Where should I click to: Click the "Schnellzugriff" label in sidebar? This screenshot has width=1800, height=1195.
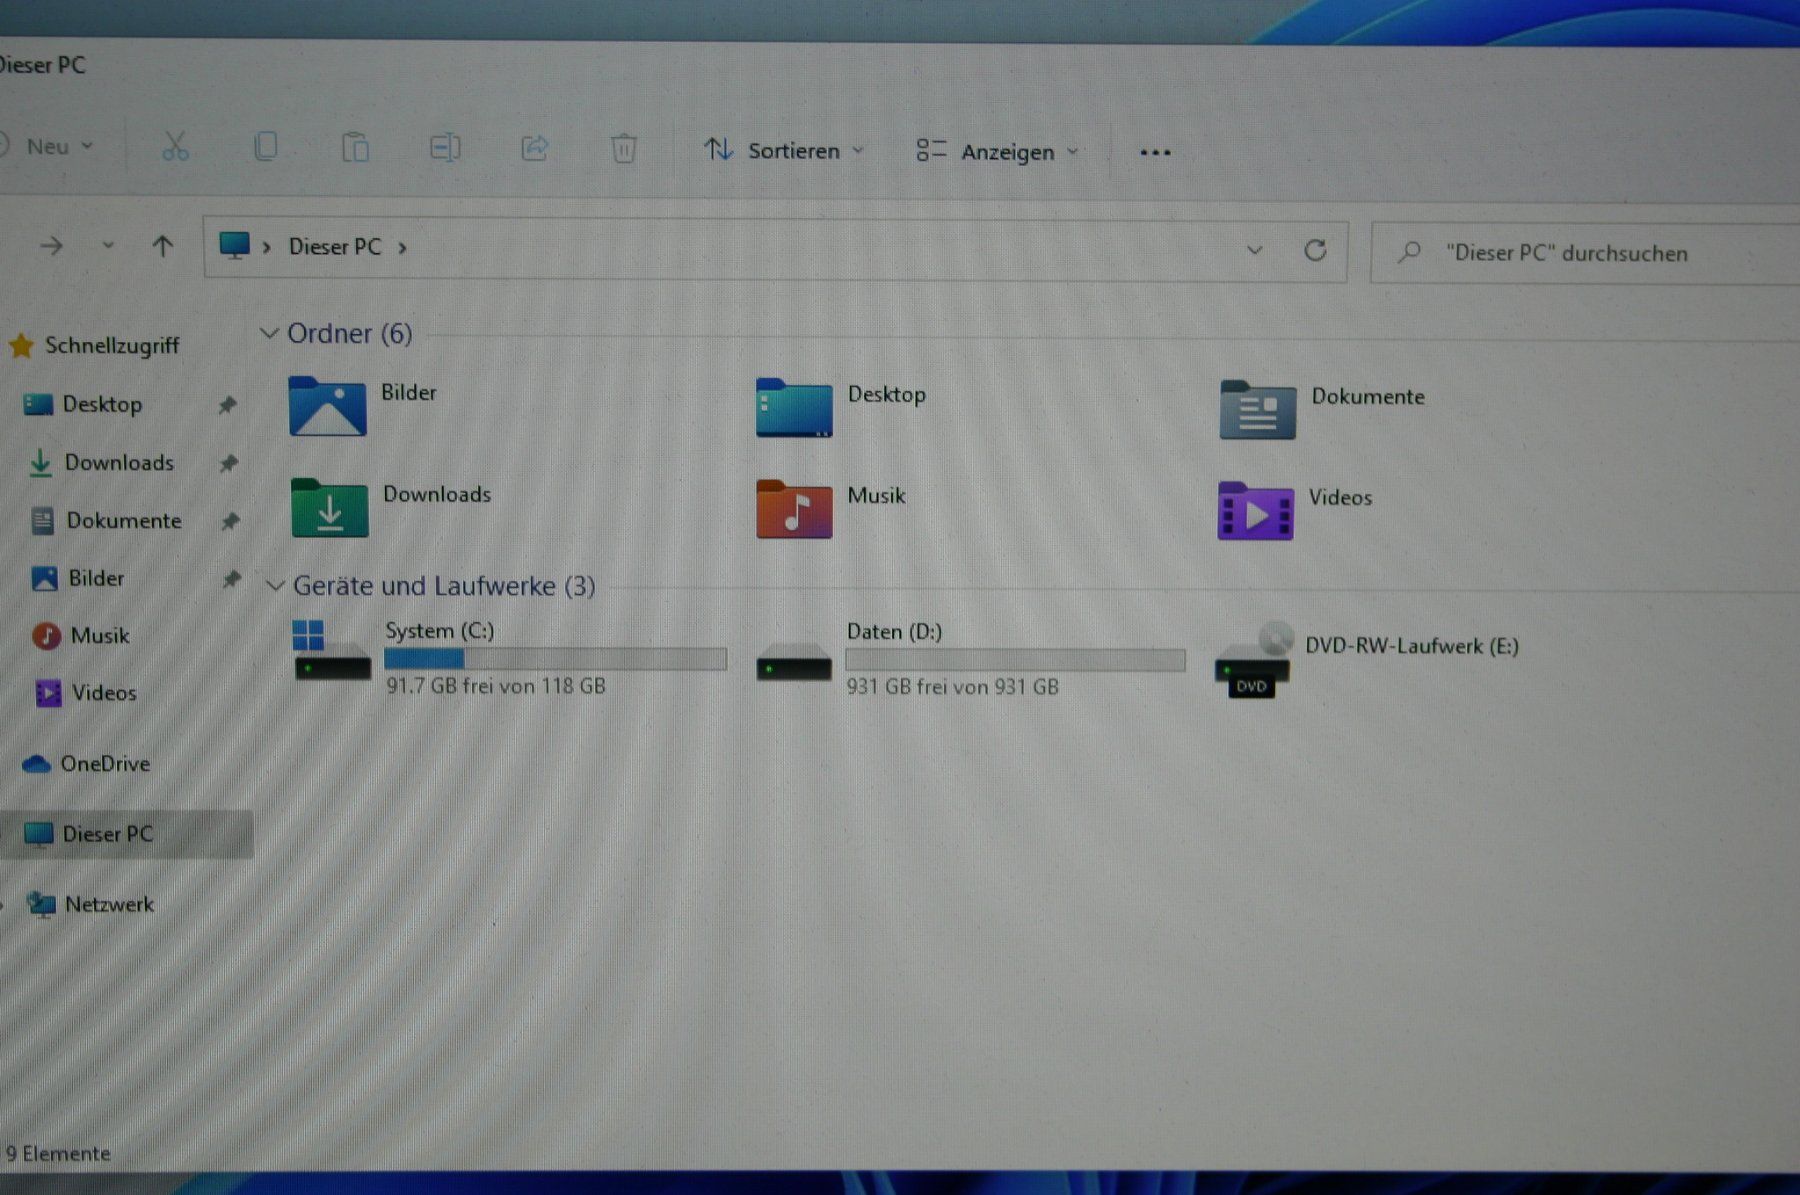112,346
